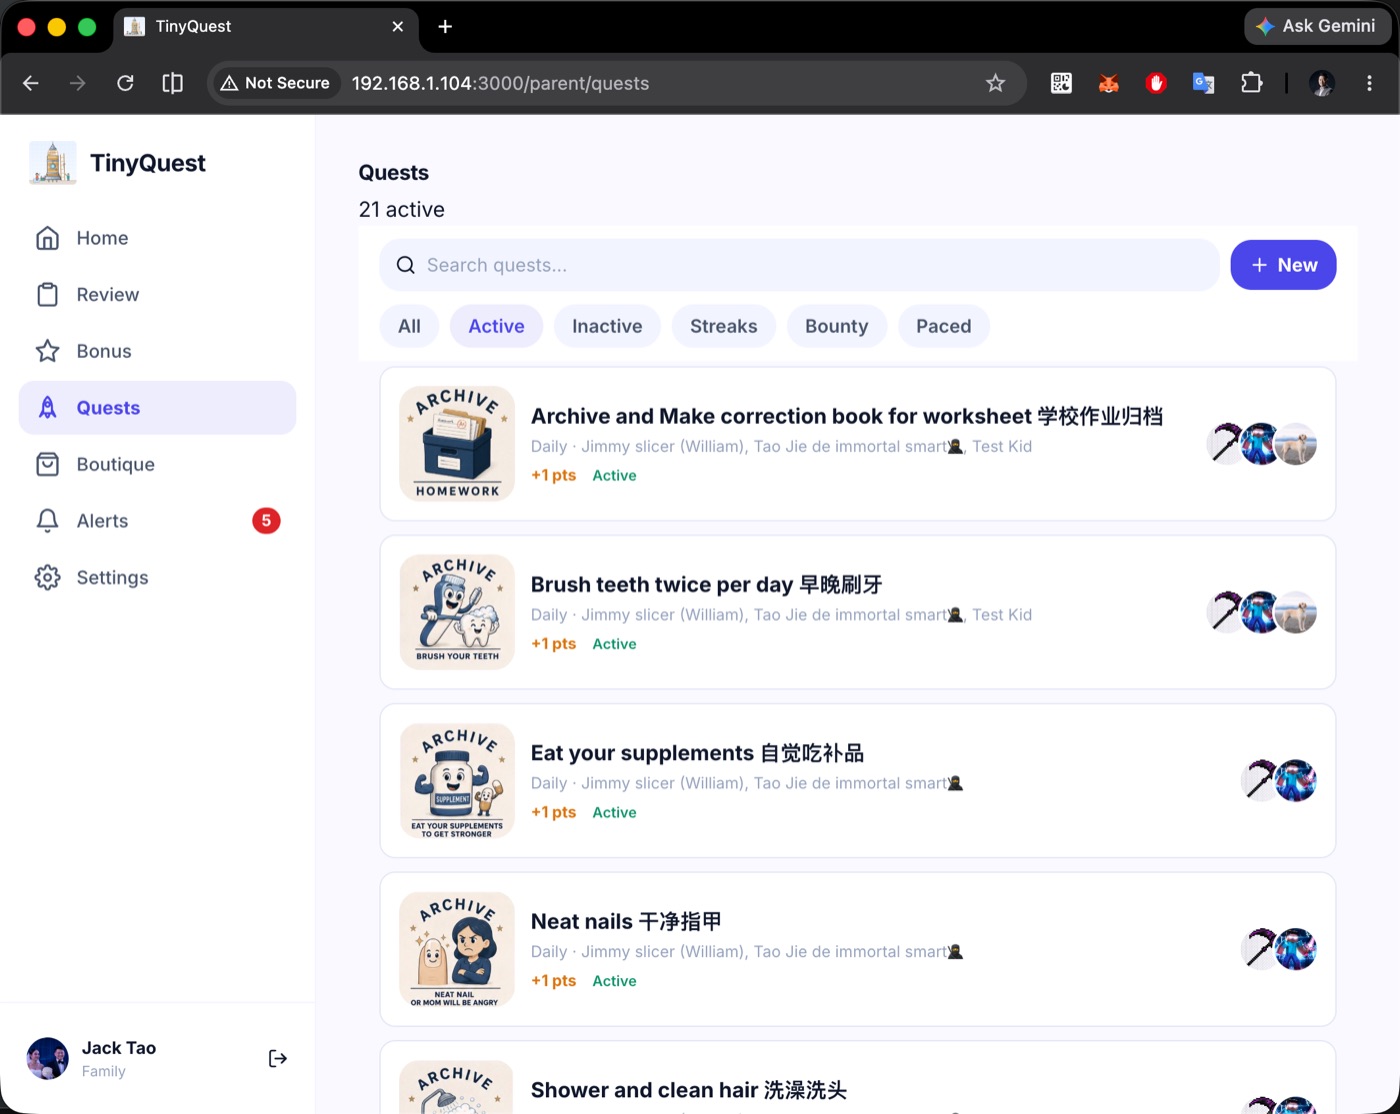Click the TinyQuest logo icon in the sidebar
The image size is (1400, 1114).
pos(53,162)
